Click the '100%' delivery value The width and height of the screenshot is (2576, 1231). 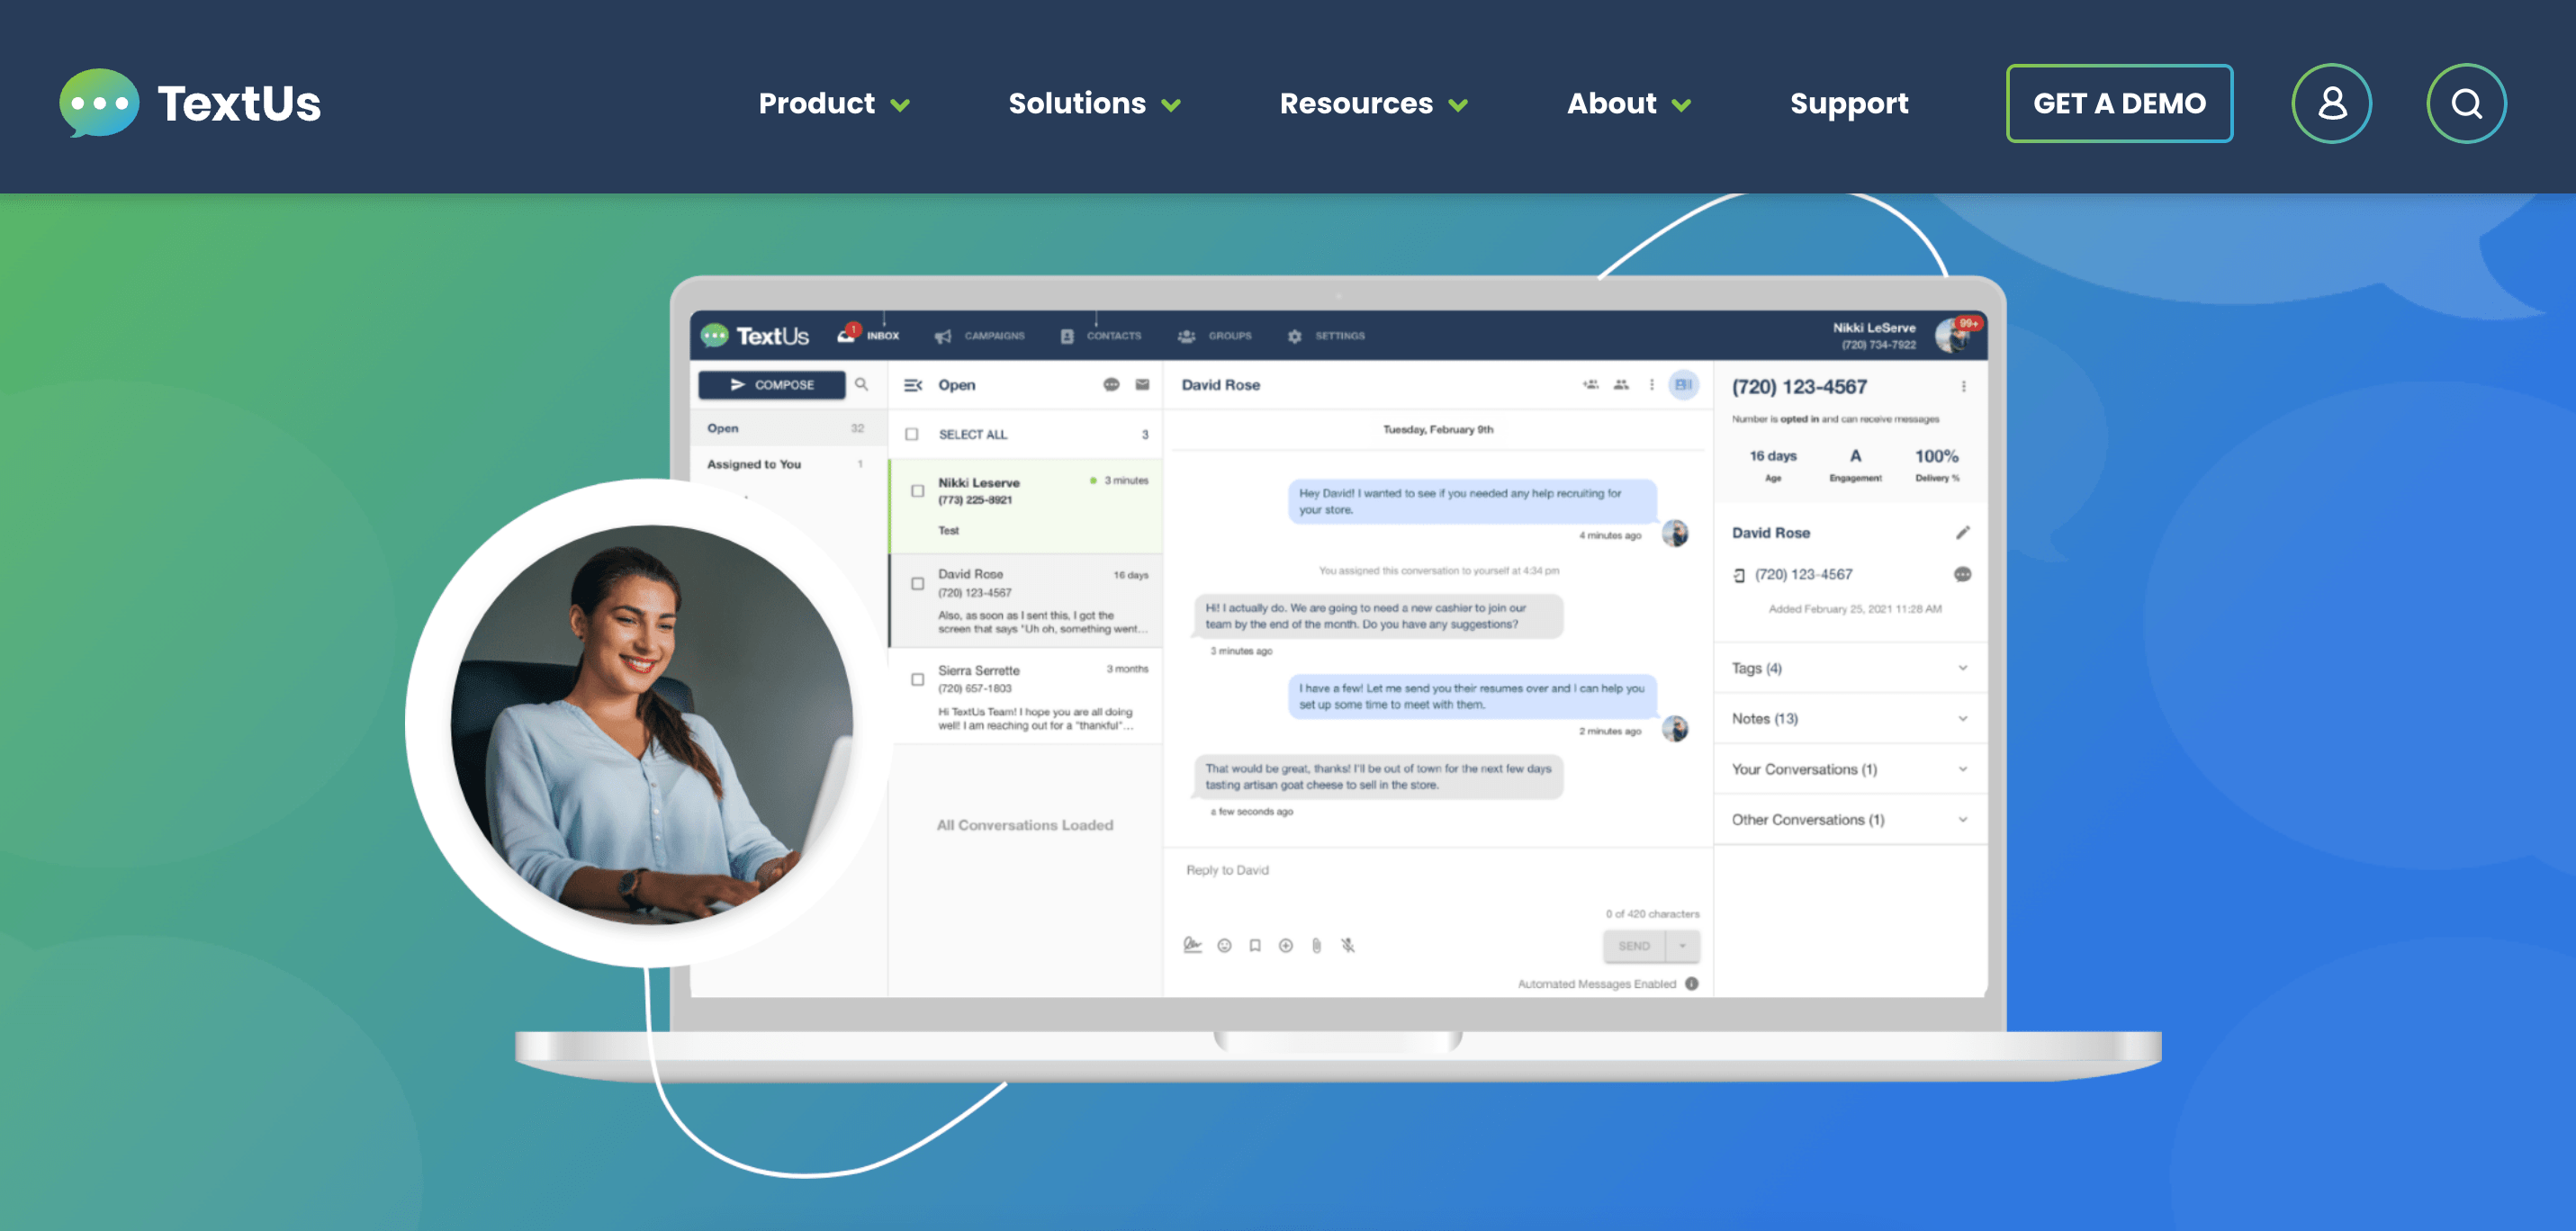(x=1936, y=456)
